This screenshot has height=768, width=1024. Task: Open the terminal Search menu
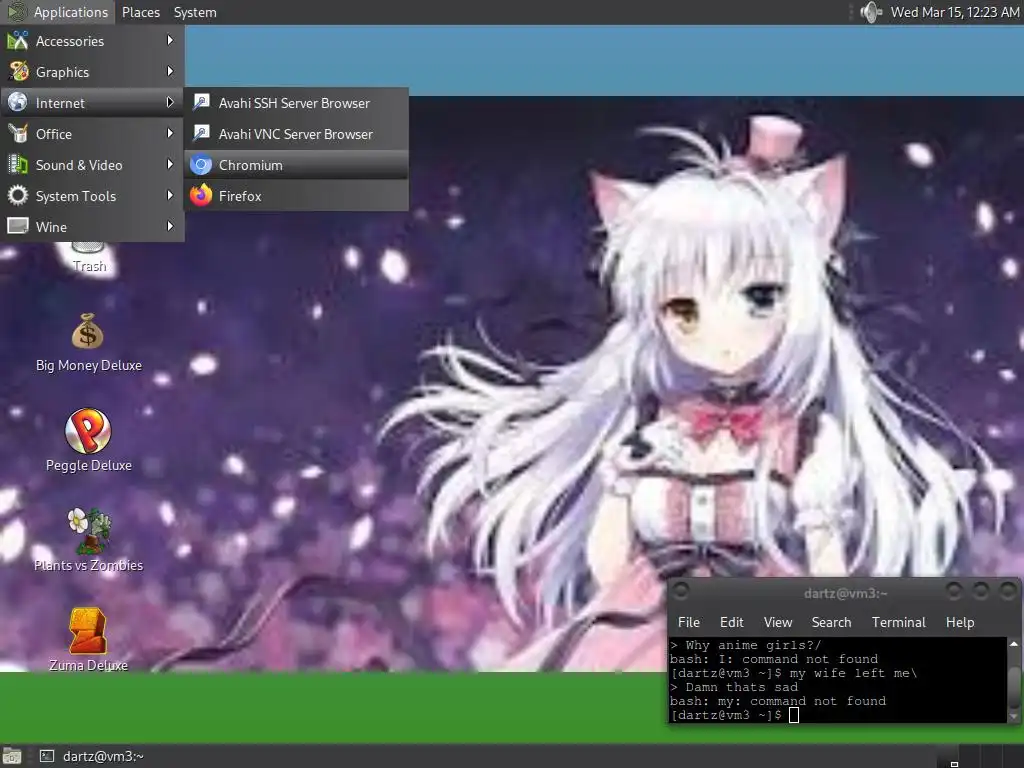click(831, 622)
